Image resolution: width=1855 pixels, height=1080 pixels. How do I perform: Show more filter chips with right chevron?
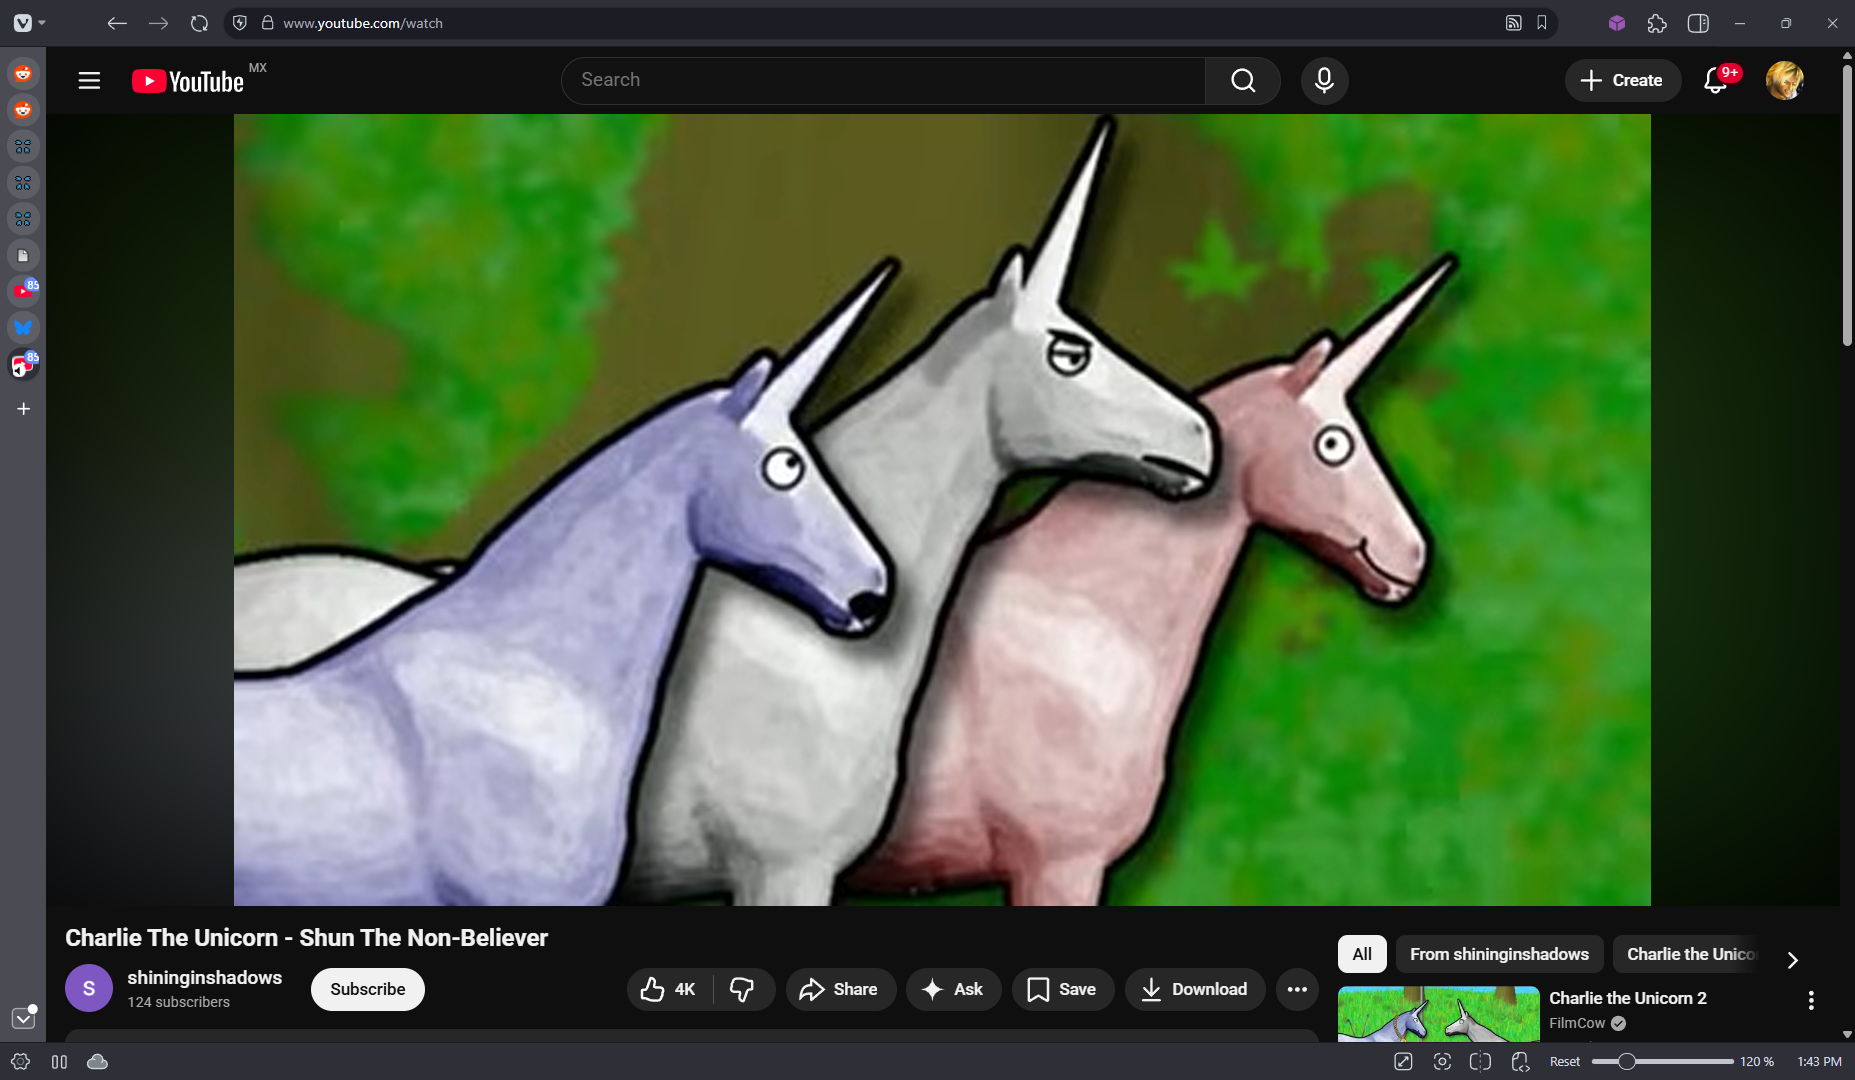pos(1792,959)
